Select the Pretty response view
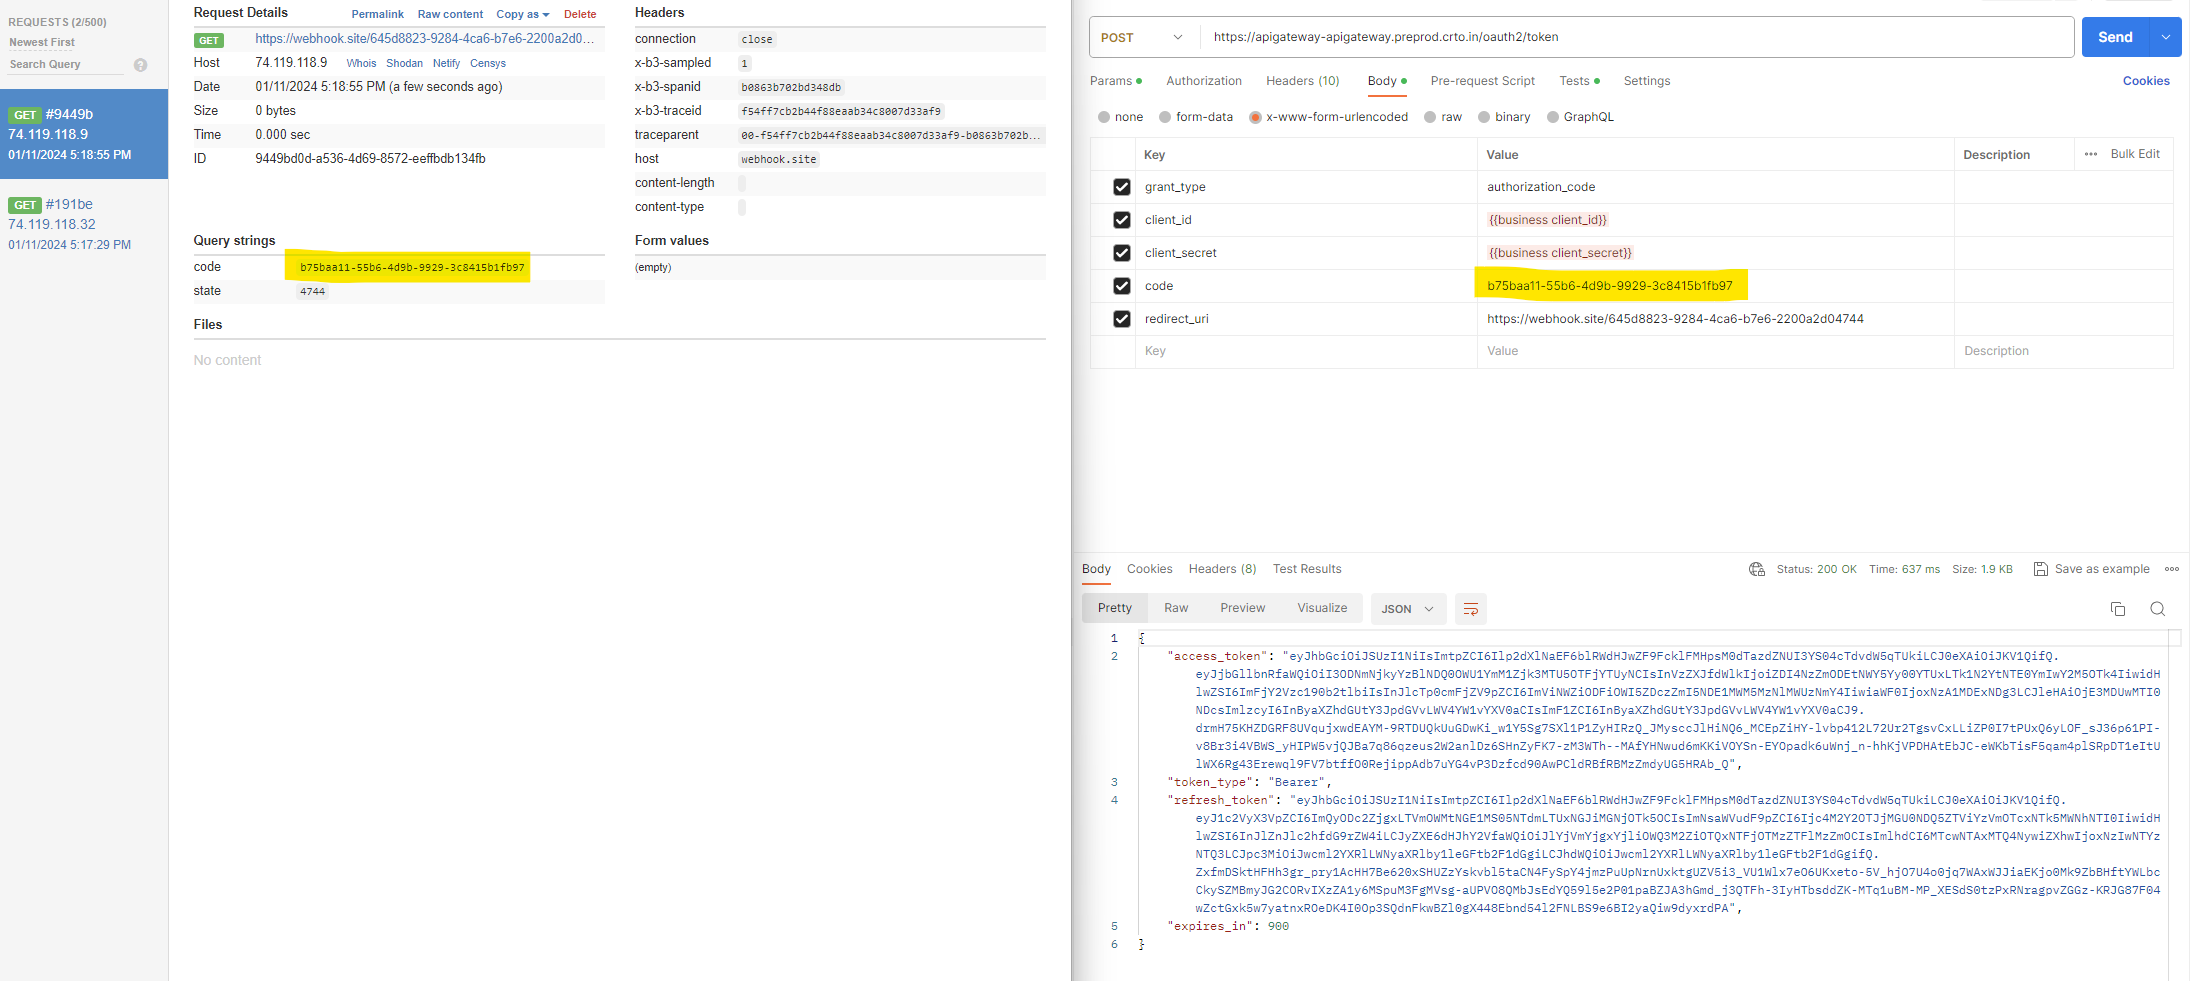 tap(1114, 608)
